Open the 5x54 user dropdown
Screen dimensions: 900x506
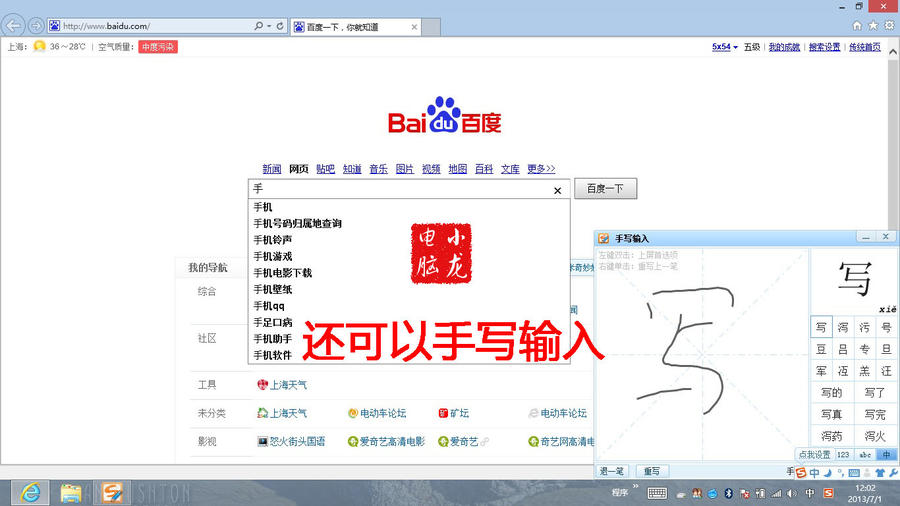point(724,47)
